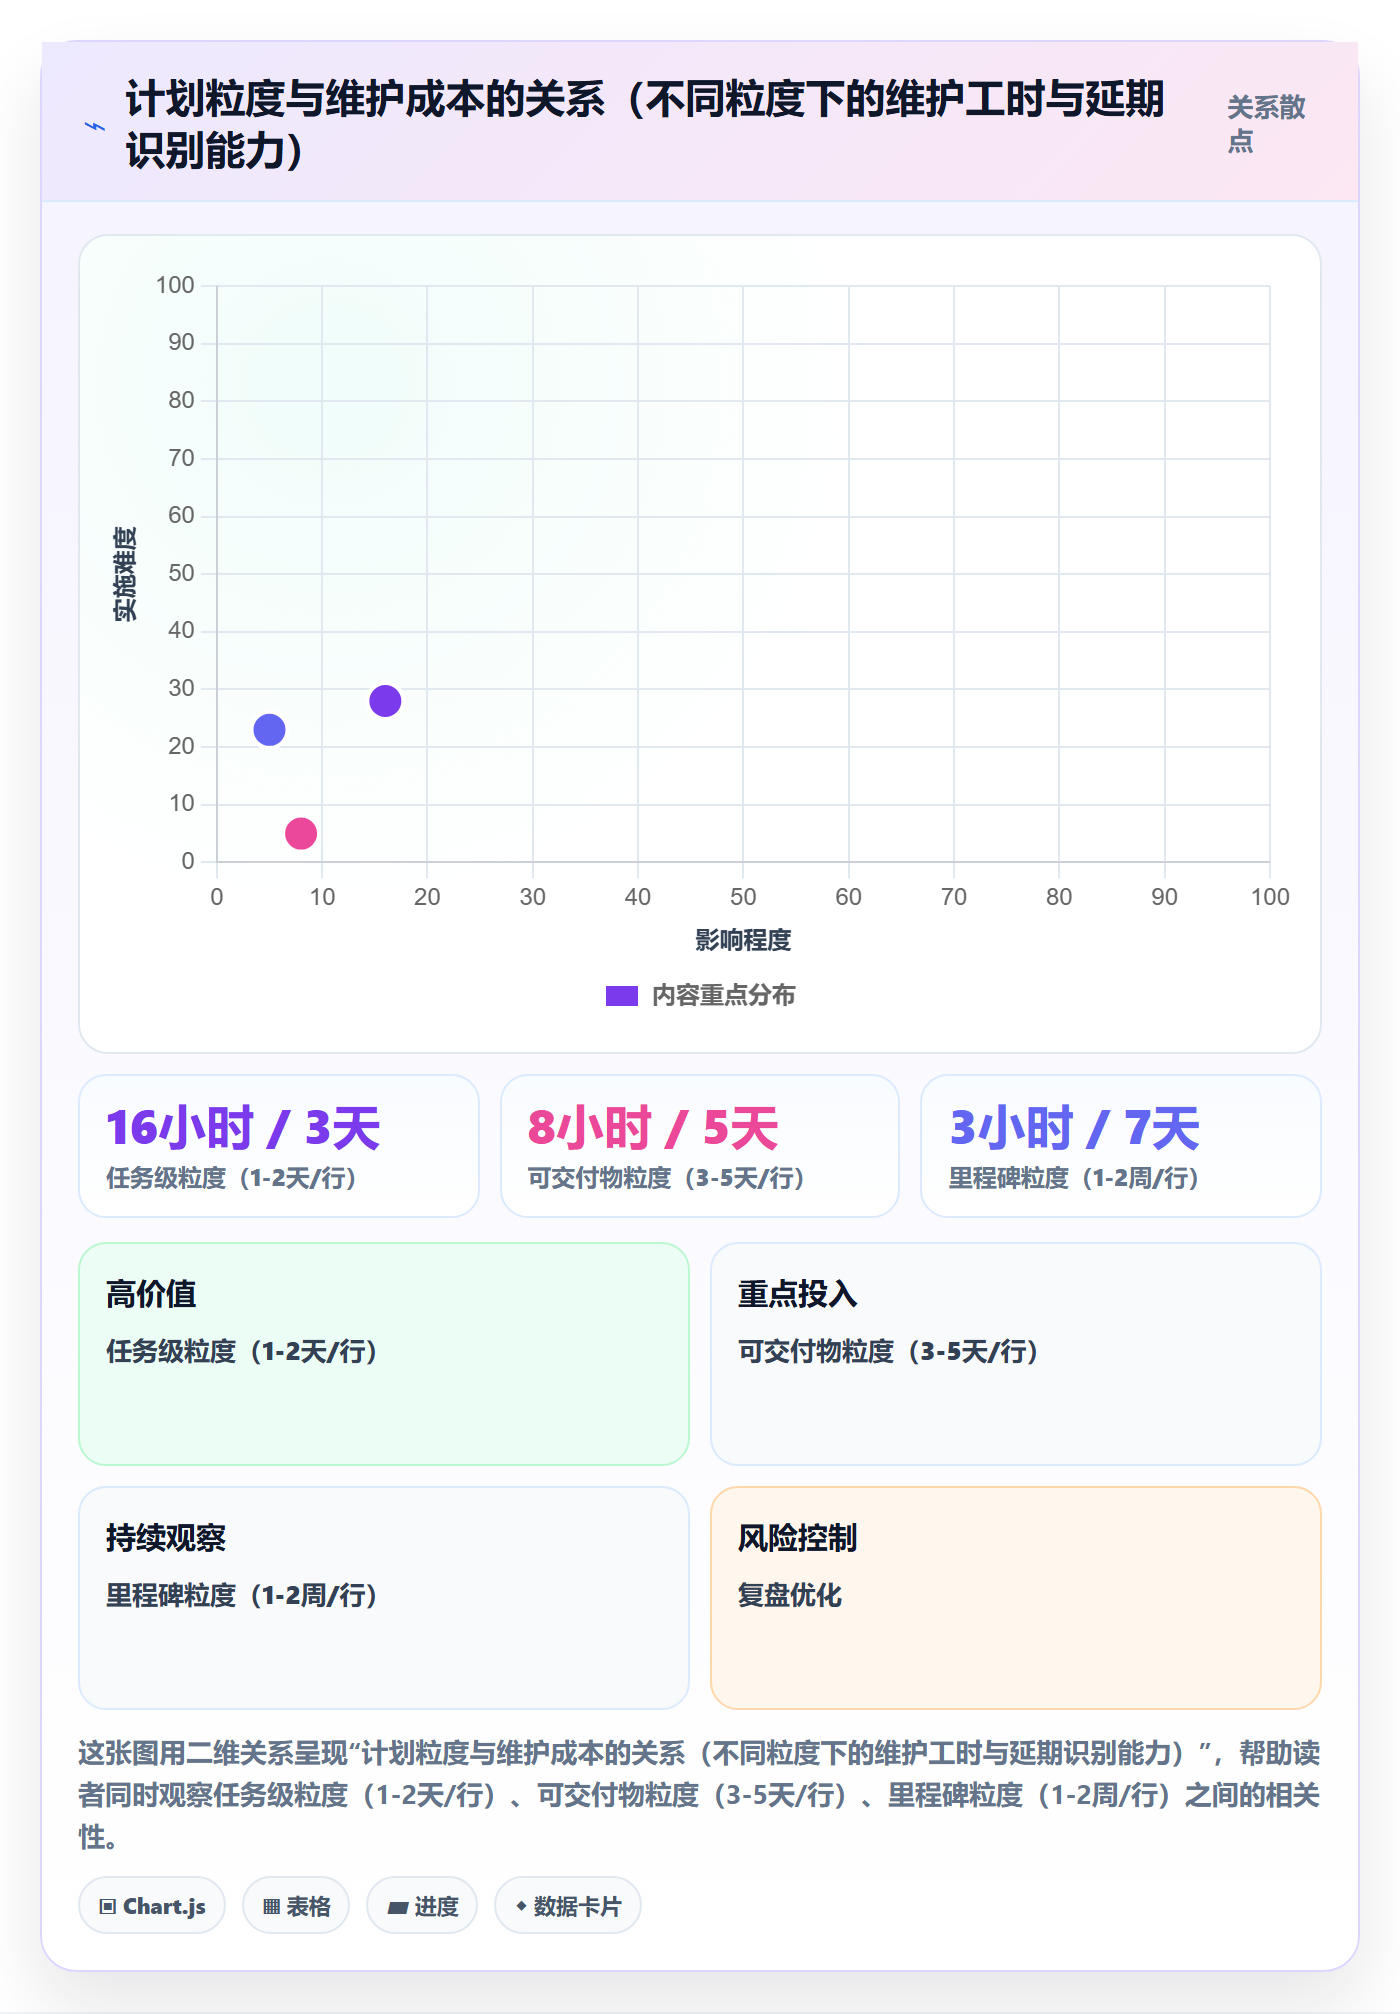
Task: Click the 关系散点 badge in the header
Action: [1266, 124]
